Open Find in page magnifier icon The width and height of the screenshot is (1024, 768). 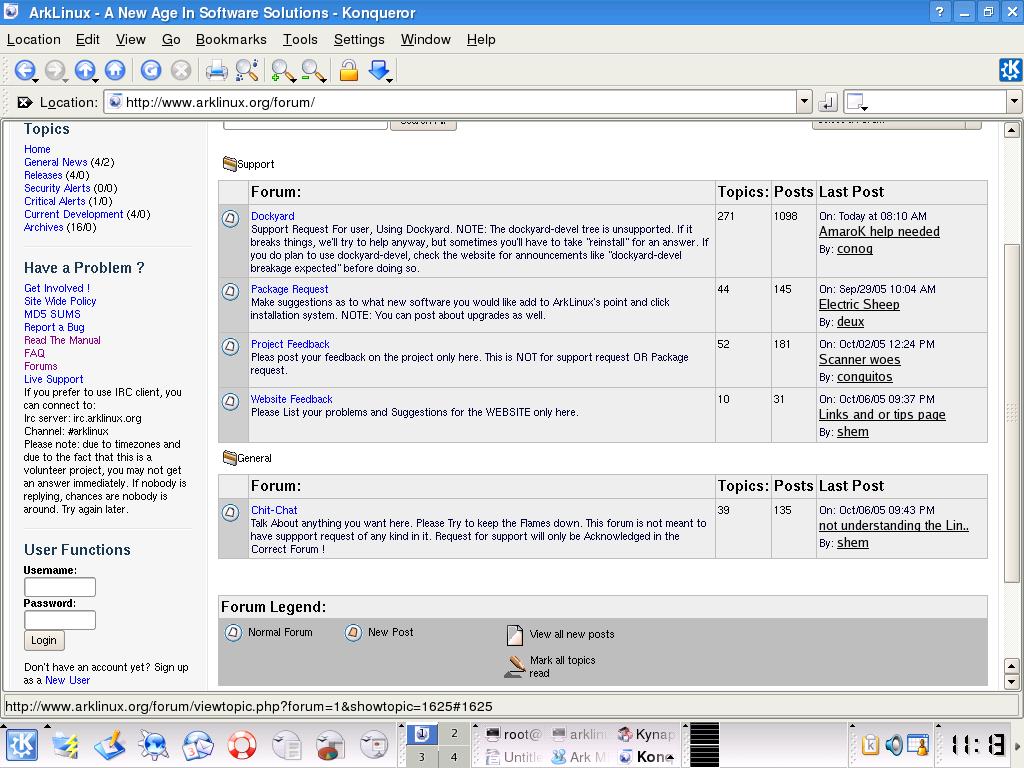point(247,70)
